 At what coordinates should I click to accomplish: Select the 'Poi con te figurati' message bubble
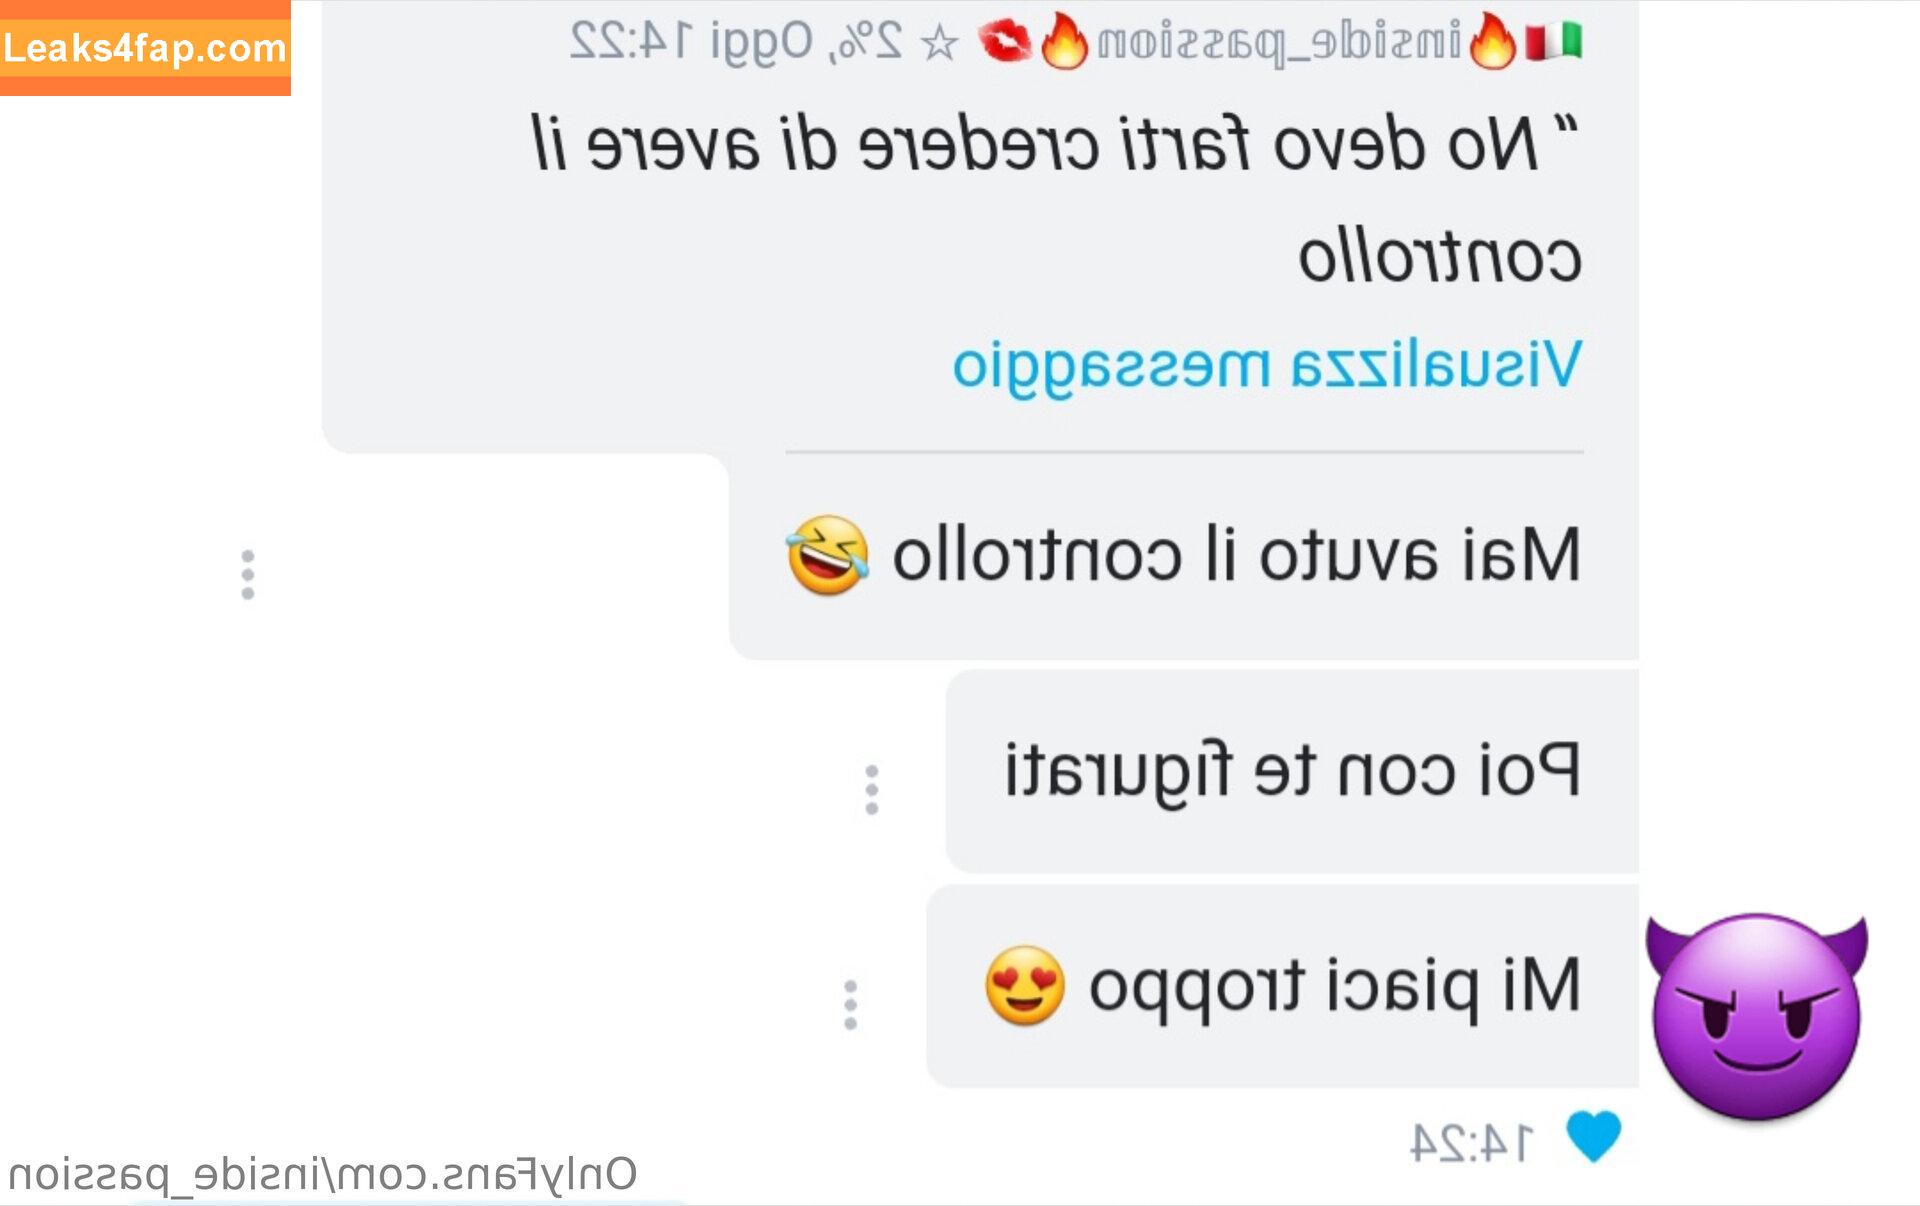[x=1292, y=771]
